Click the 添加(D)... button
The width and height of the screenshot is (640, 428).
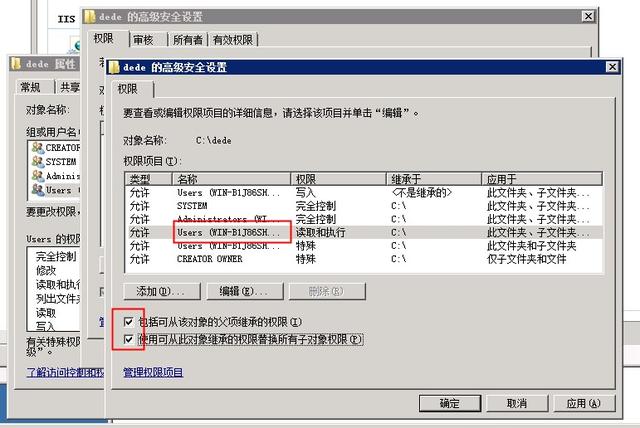pyautogui.click(x=162, y=291)
